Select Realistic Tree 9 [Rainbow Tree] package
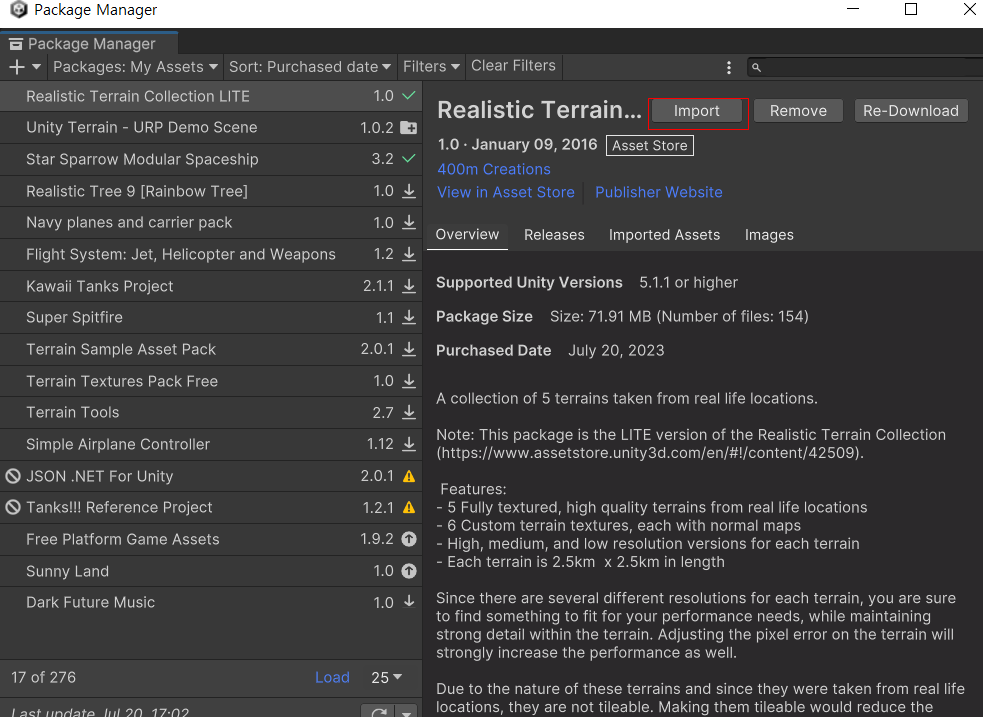Viewport: 983px width, 717px height. 211,191
